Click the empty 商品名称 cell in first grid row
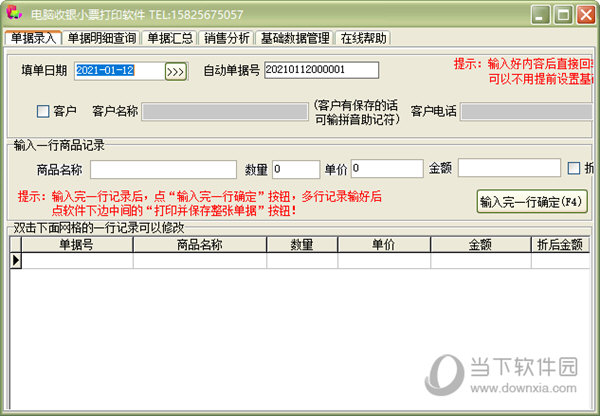The image size is (600, 416). pyautogui.click(x=200, y=261)
